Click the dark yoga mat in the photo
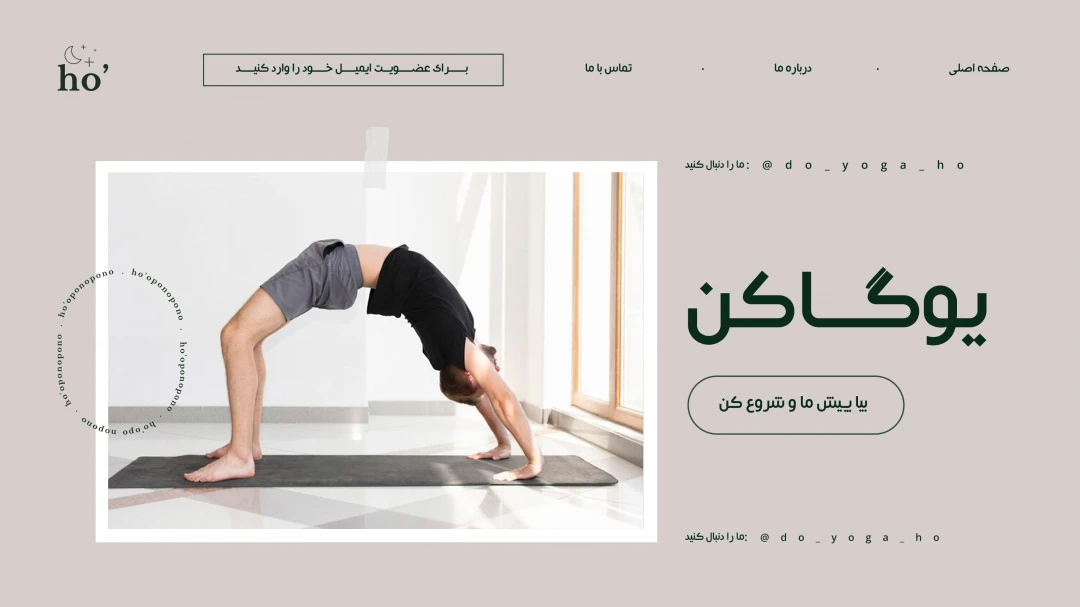This screenshot has height=607, width=1080. [362, 472]
